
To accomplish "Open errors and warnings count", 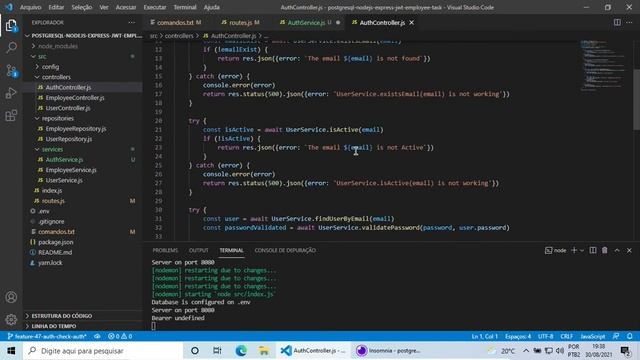I will click(120, 336).
